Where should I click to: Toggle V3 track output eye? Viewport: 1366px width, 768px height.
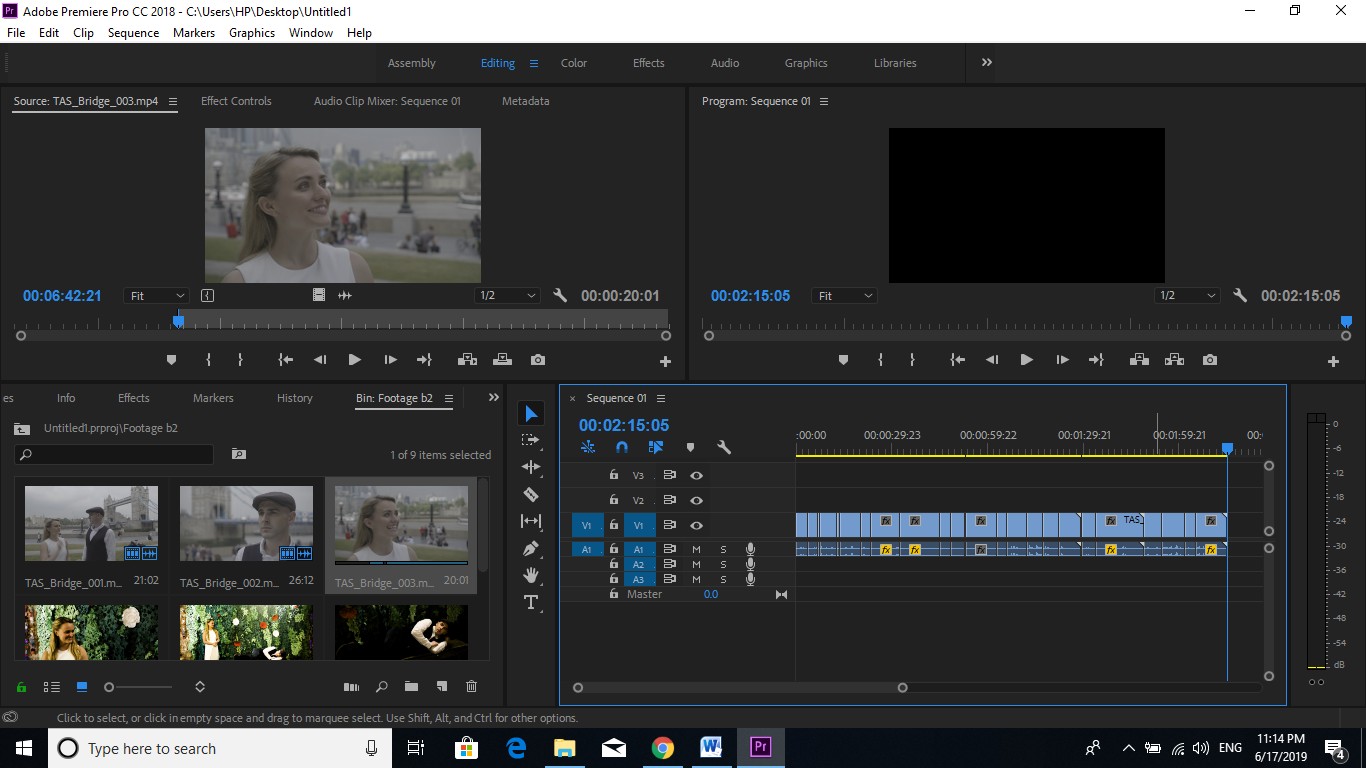(696, 476)
